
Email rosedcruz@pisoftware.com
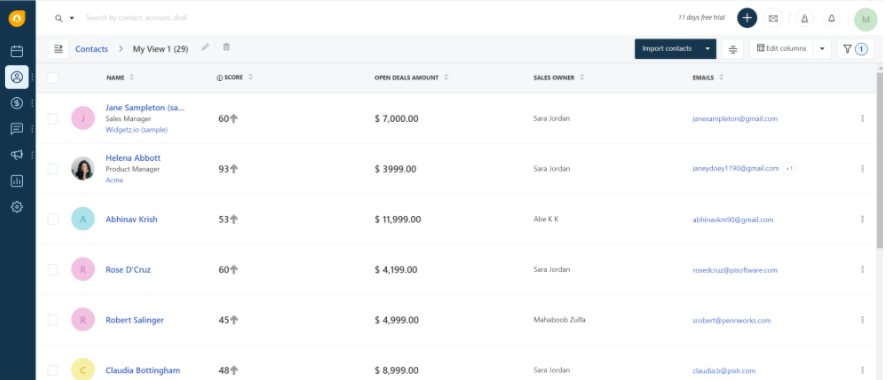[x=735, y=270]
